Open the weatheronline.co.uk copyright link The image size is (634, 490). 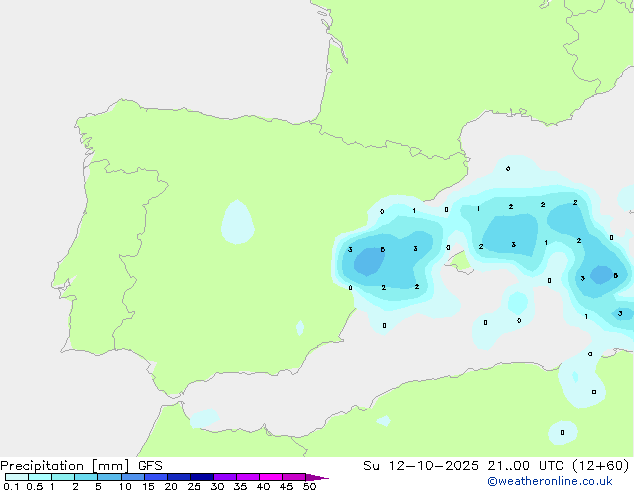pyautogui.click(x=550, y=481)
